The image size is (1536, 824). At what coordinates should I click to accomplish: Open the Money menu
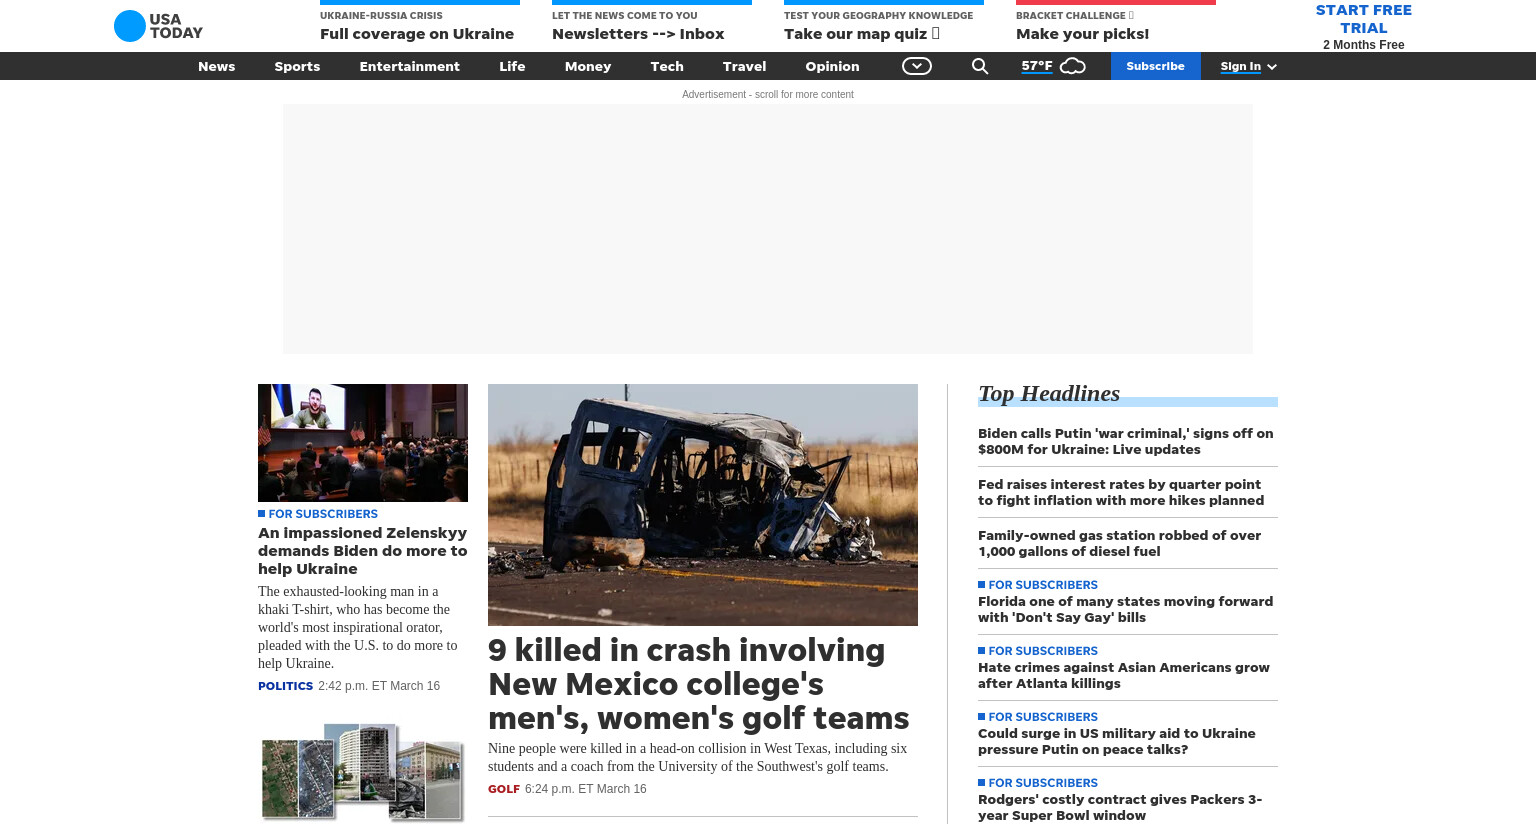pyautogui.click(x=587, y=66)
